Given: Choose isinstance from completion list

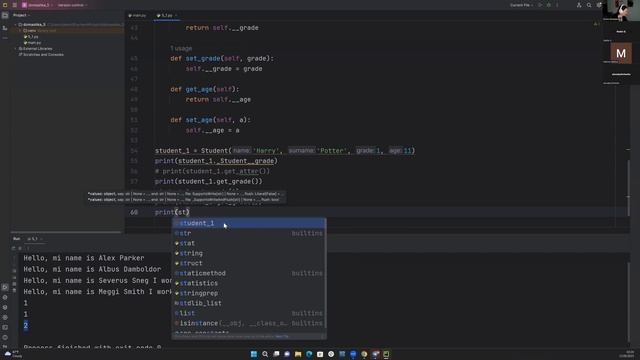Looking at the screenshot, I should click(x=249, y=323).
